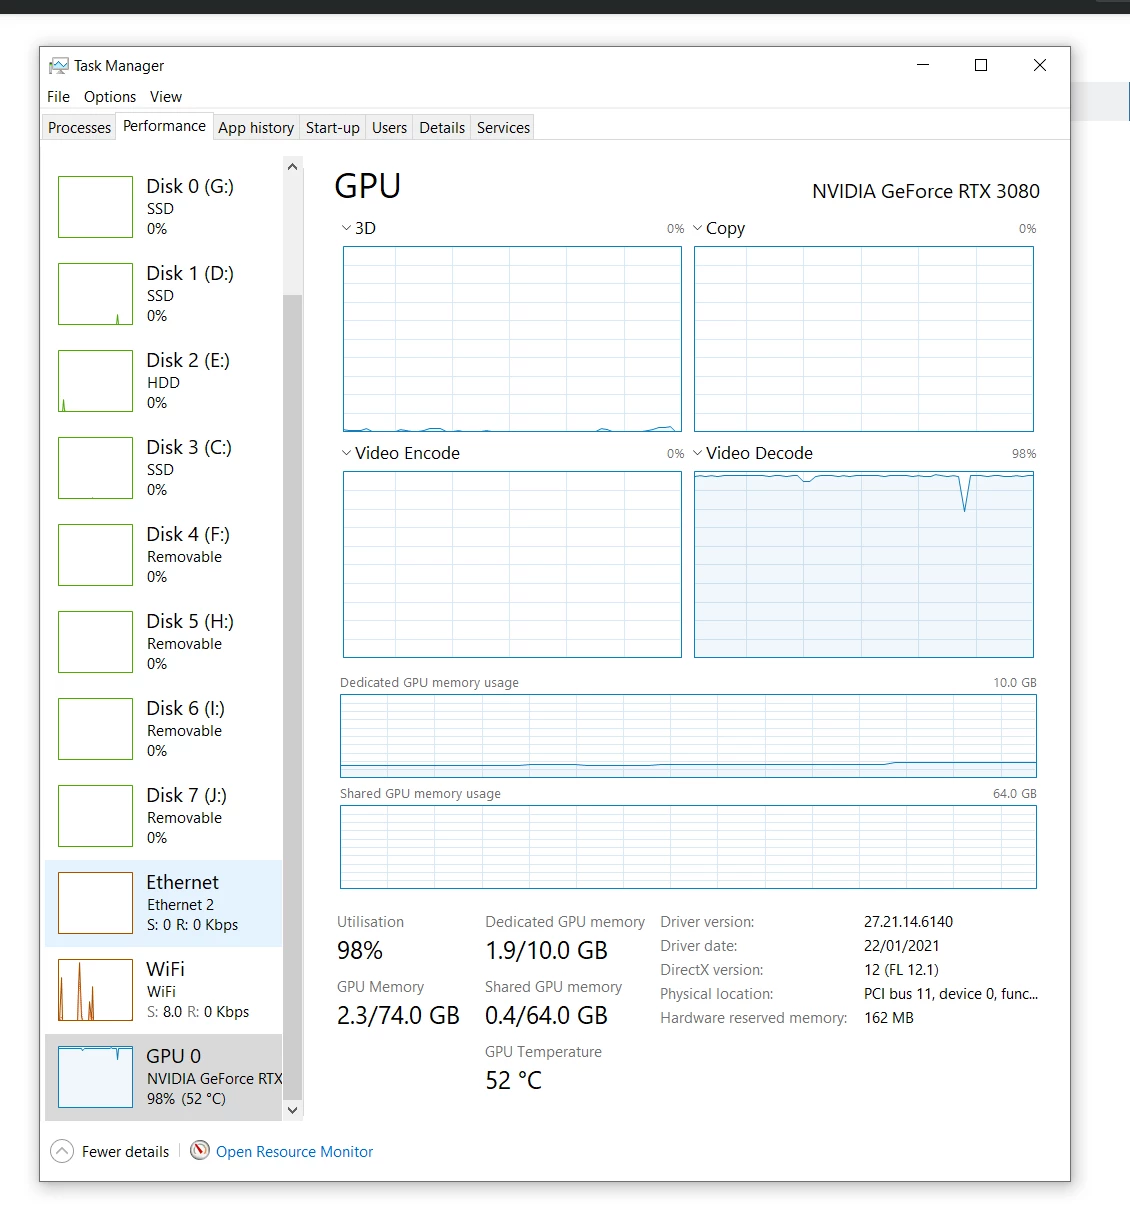The height and width of the screenshot is (1226, 1130).
Task: Select the GPU 0 performance entry
Action: (x=164, y=1077)
